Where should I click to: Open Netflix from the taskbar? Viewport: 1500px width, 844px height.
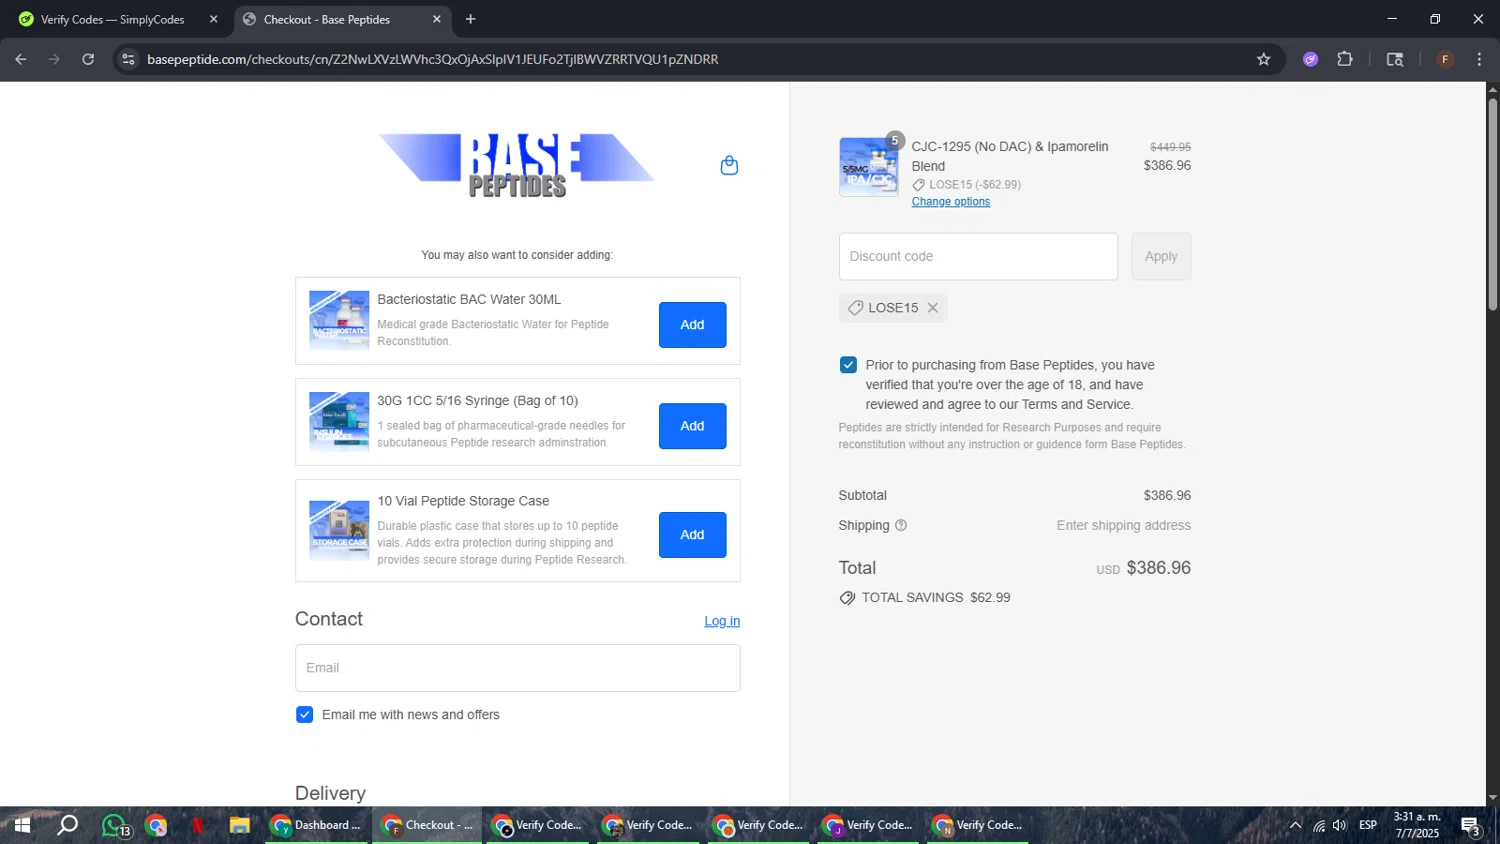click(x=198, y=826)
